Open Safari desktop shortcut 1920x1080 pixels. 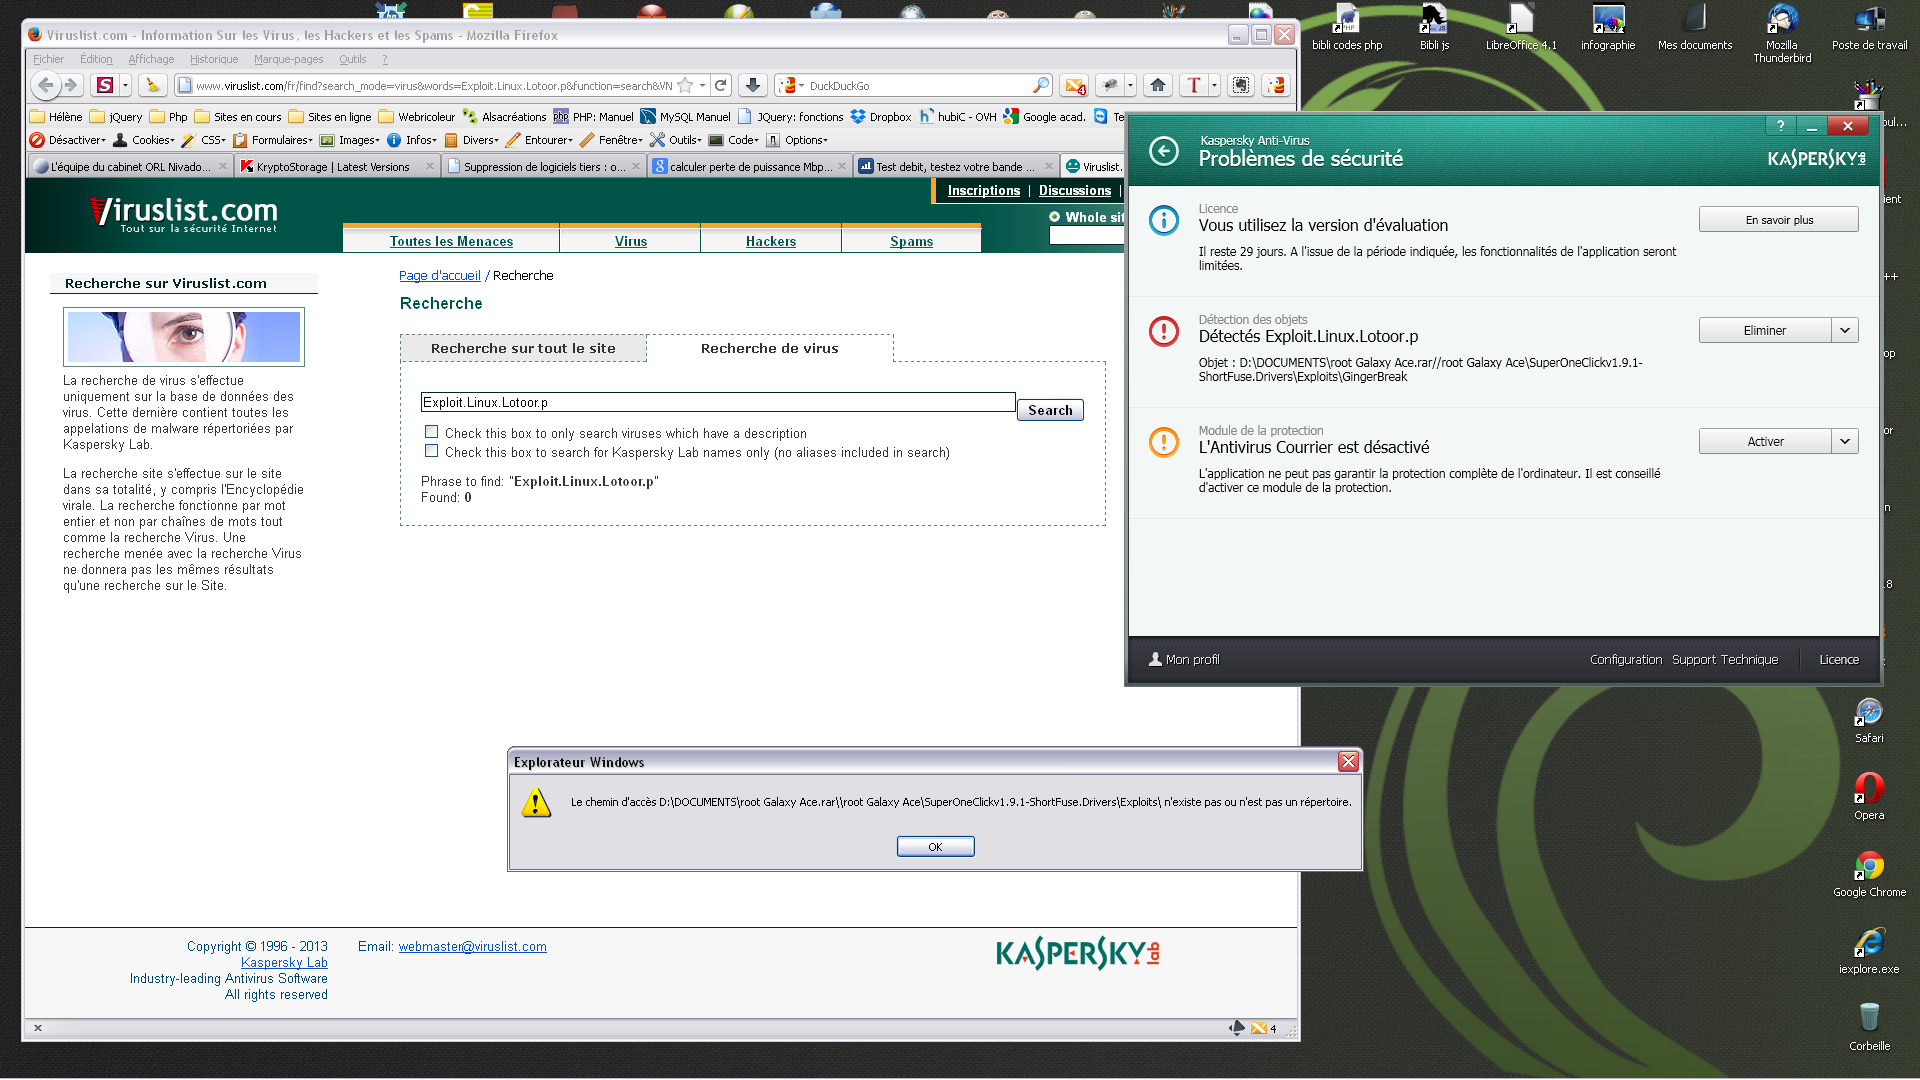pyautogui.click(x=1869, y=720)
